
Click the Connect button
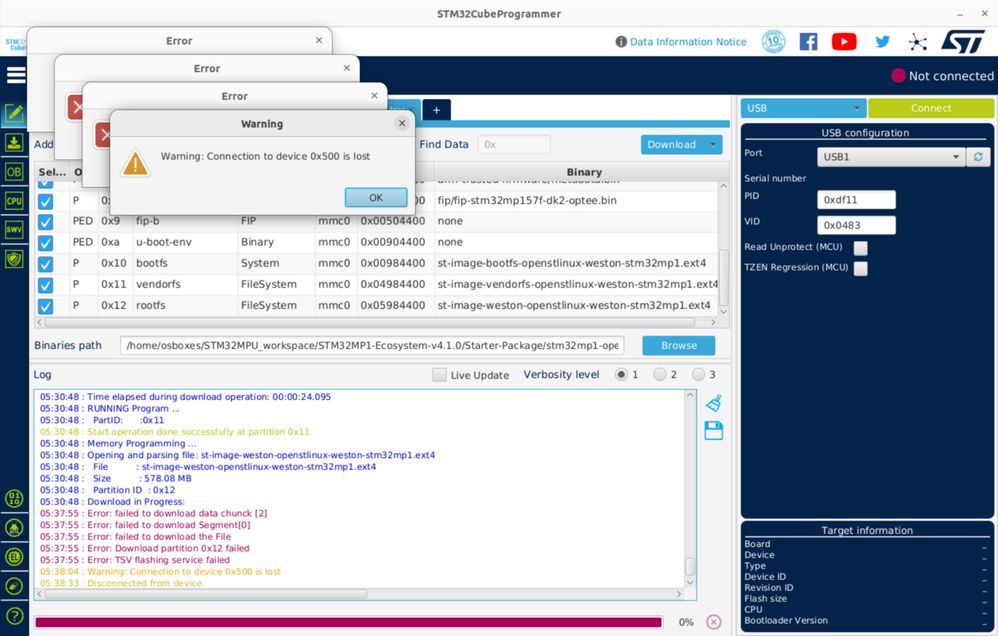(x=931, y=108)
